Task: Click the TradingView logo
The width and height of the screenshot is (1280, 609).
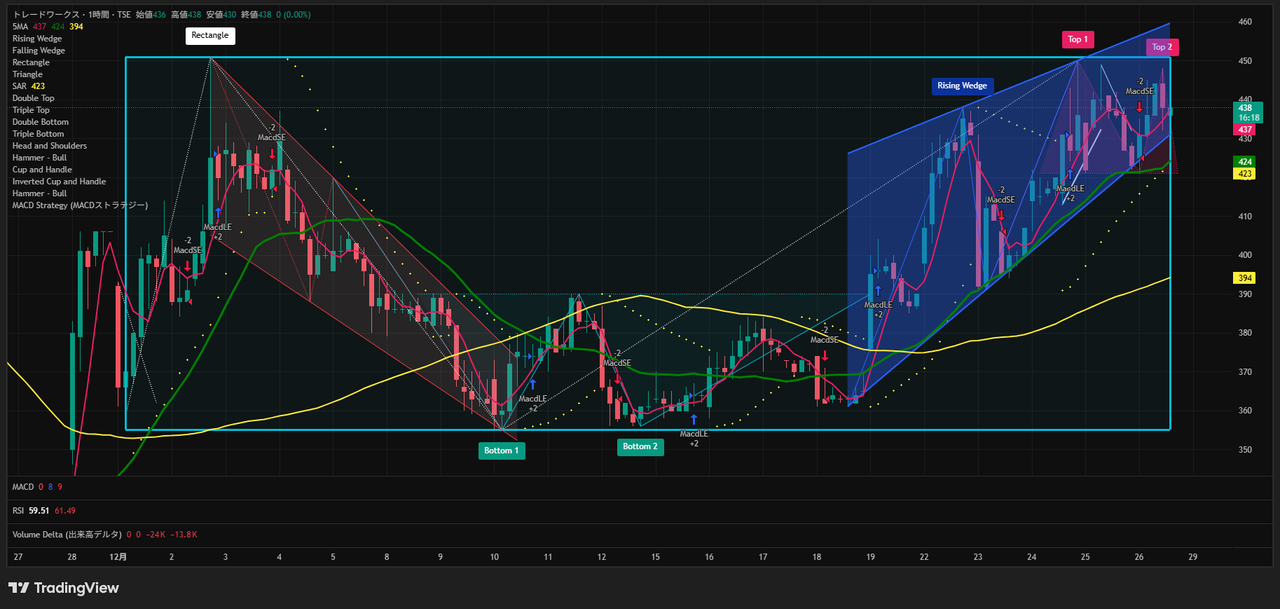Action: [x=63, y=588]
